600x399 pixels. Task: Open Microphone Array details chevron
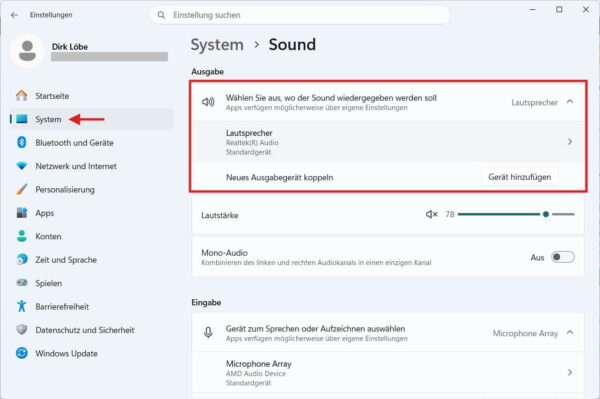(x=570, y=372)
